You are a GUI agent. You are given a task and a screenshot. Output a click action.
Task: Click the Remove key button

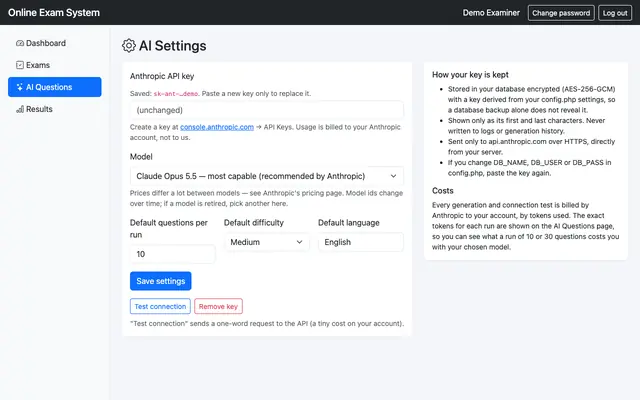pyautogui.click(x=218, y=307)
